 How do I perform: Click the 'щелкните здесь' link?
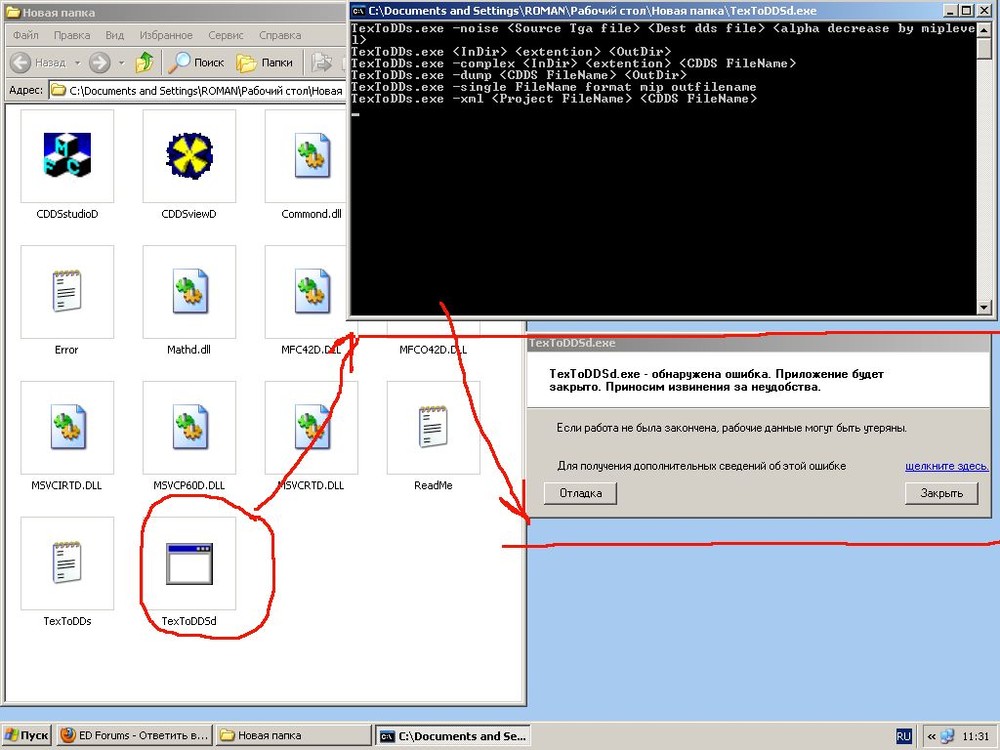coord(946,466)
